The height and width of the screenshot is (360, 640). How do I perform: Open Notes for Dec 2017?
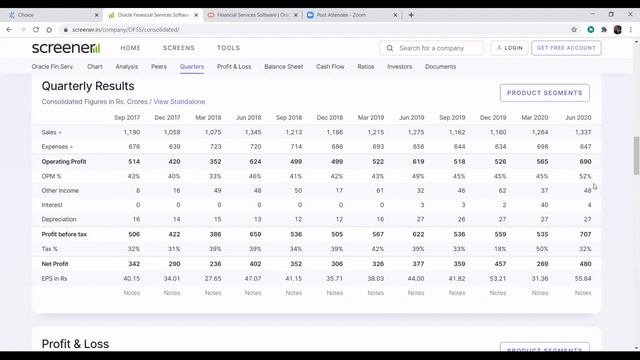[172, 293]
